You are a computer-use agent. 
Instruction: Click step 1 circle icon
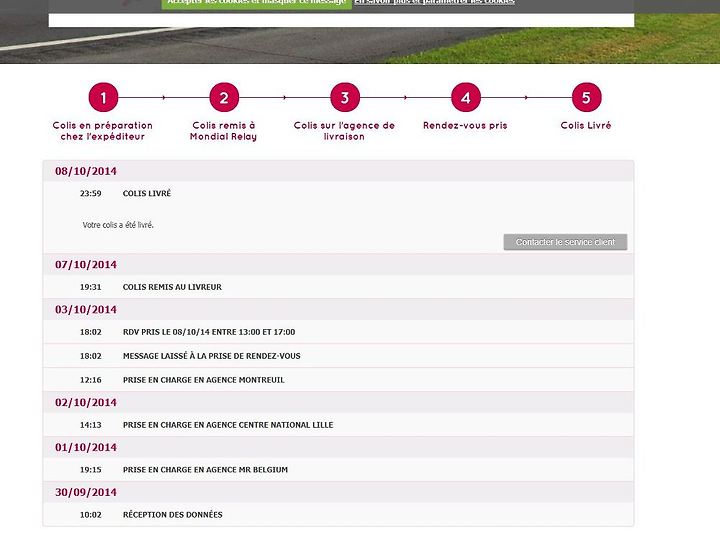(103, 97)
